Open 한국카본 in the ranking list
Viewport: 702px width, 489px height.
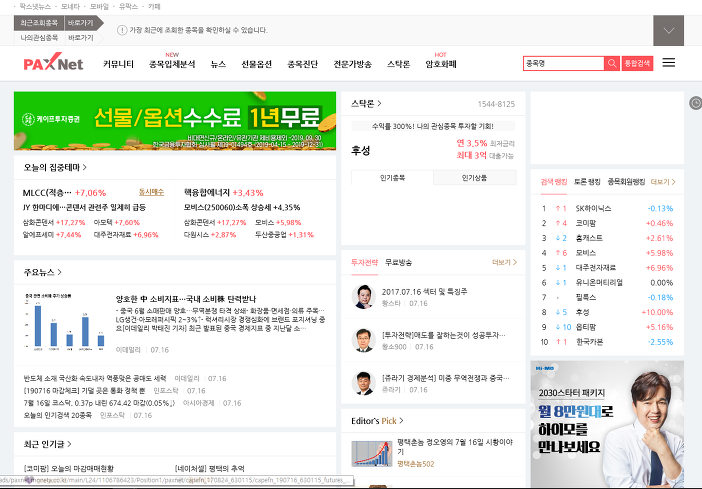589,342
